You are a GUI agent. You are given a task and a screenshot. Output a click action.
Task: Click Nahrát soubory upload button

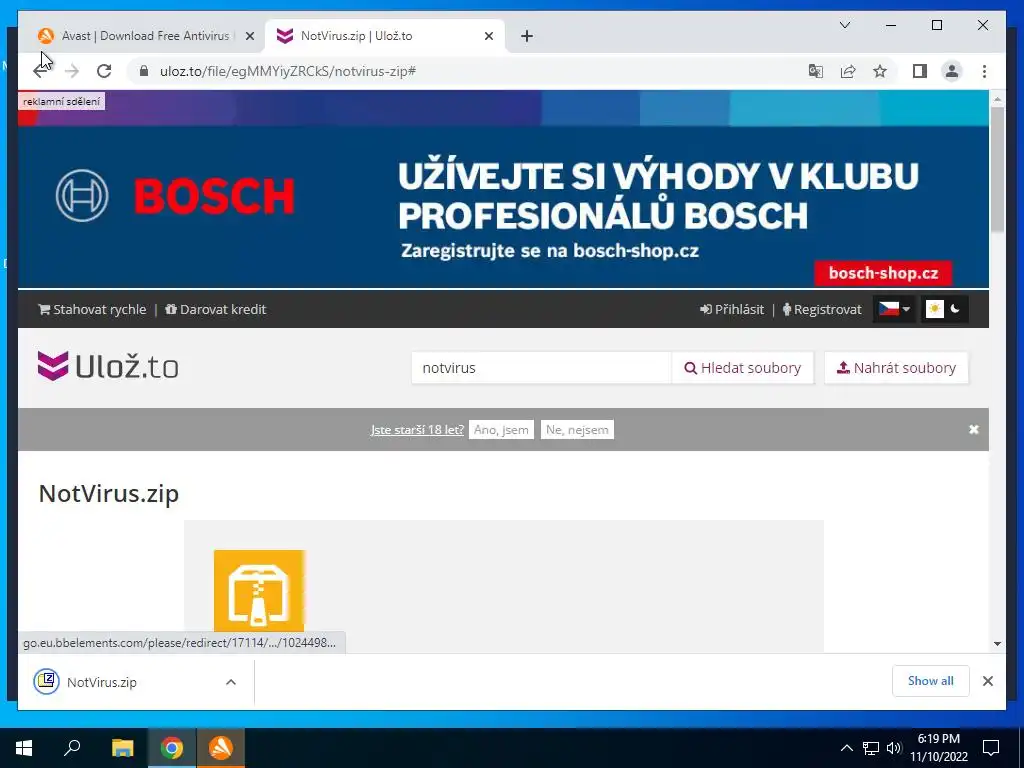point(896,368)
